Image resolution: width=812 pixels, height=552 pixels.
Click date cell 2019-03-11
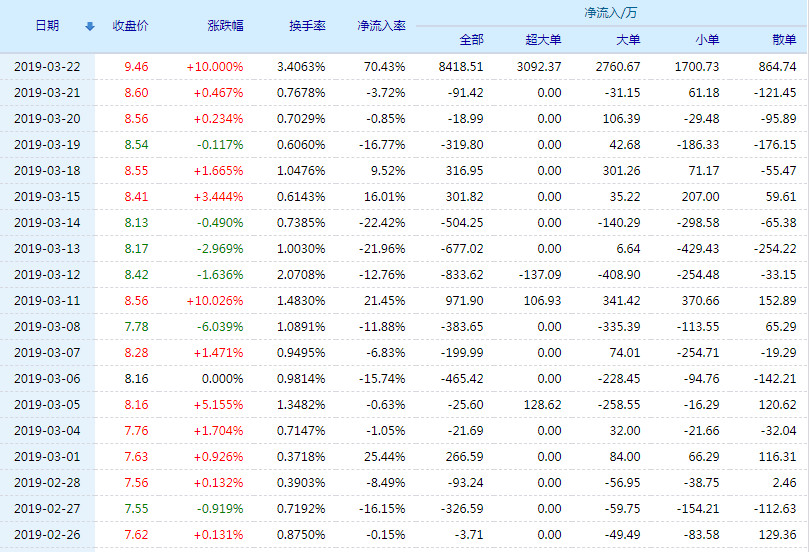pyautogui.click(x=47, y=300)
